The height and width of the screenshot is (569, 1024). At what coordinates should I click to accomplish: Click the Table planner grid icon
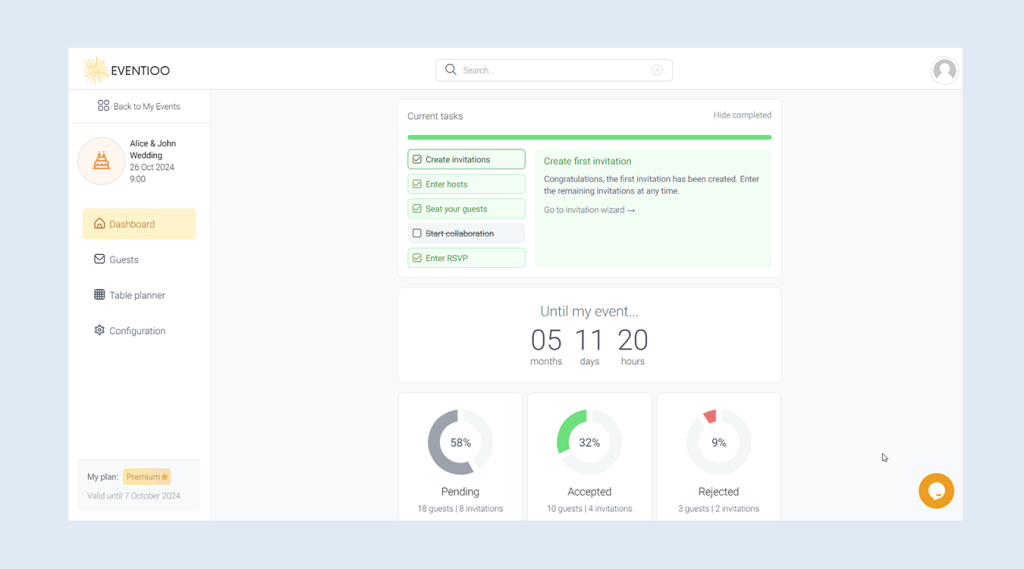coord(99,295)
